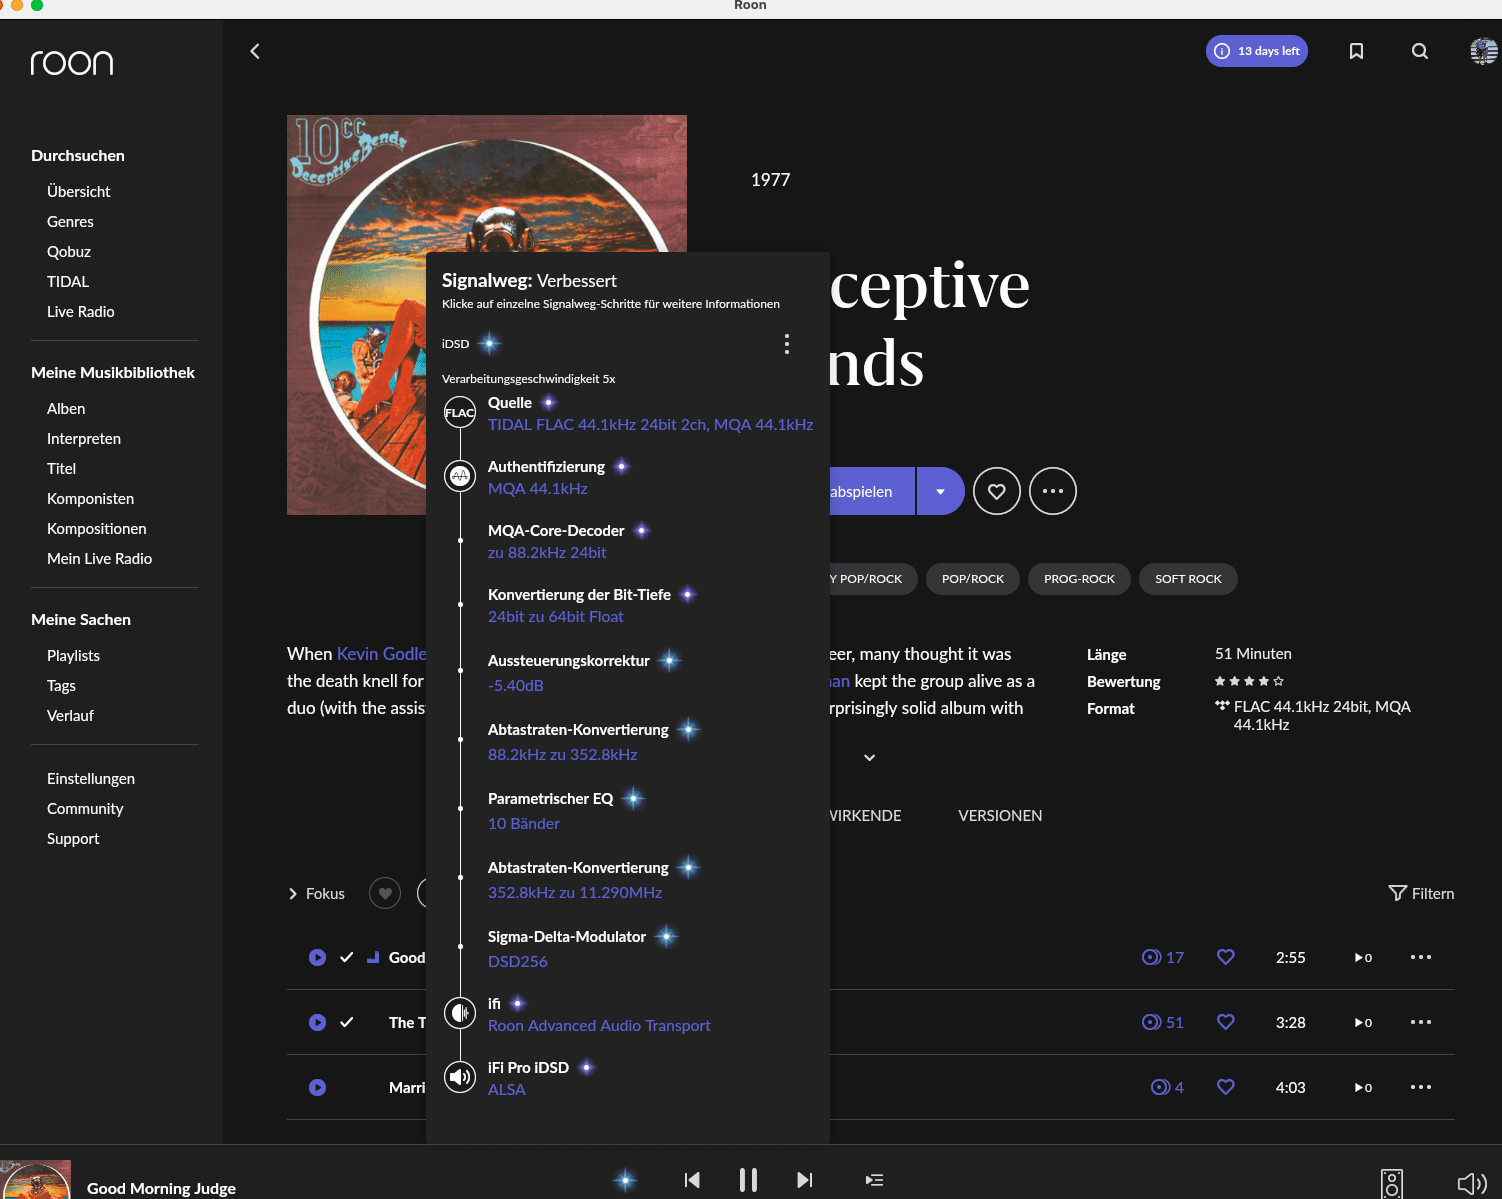Image resolution: width=1502 pixels, height=1199 pixels.
Task: Open signal path star in playback bar
Action: point(625,1180)
